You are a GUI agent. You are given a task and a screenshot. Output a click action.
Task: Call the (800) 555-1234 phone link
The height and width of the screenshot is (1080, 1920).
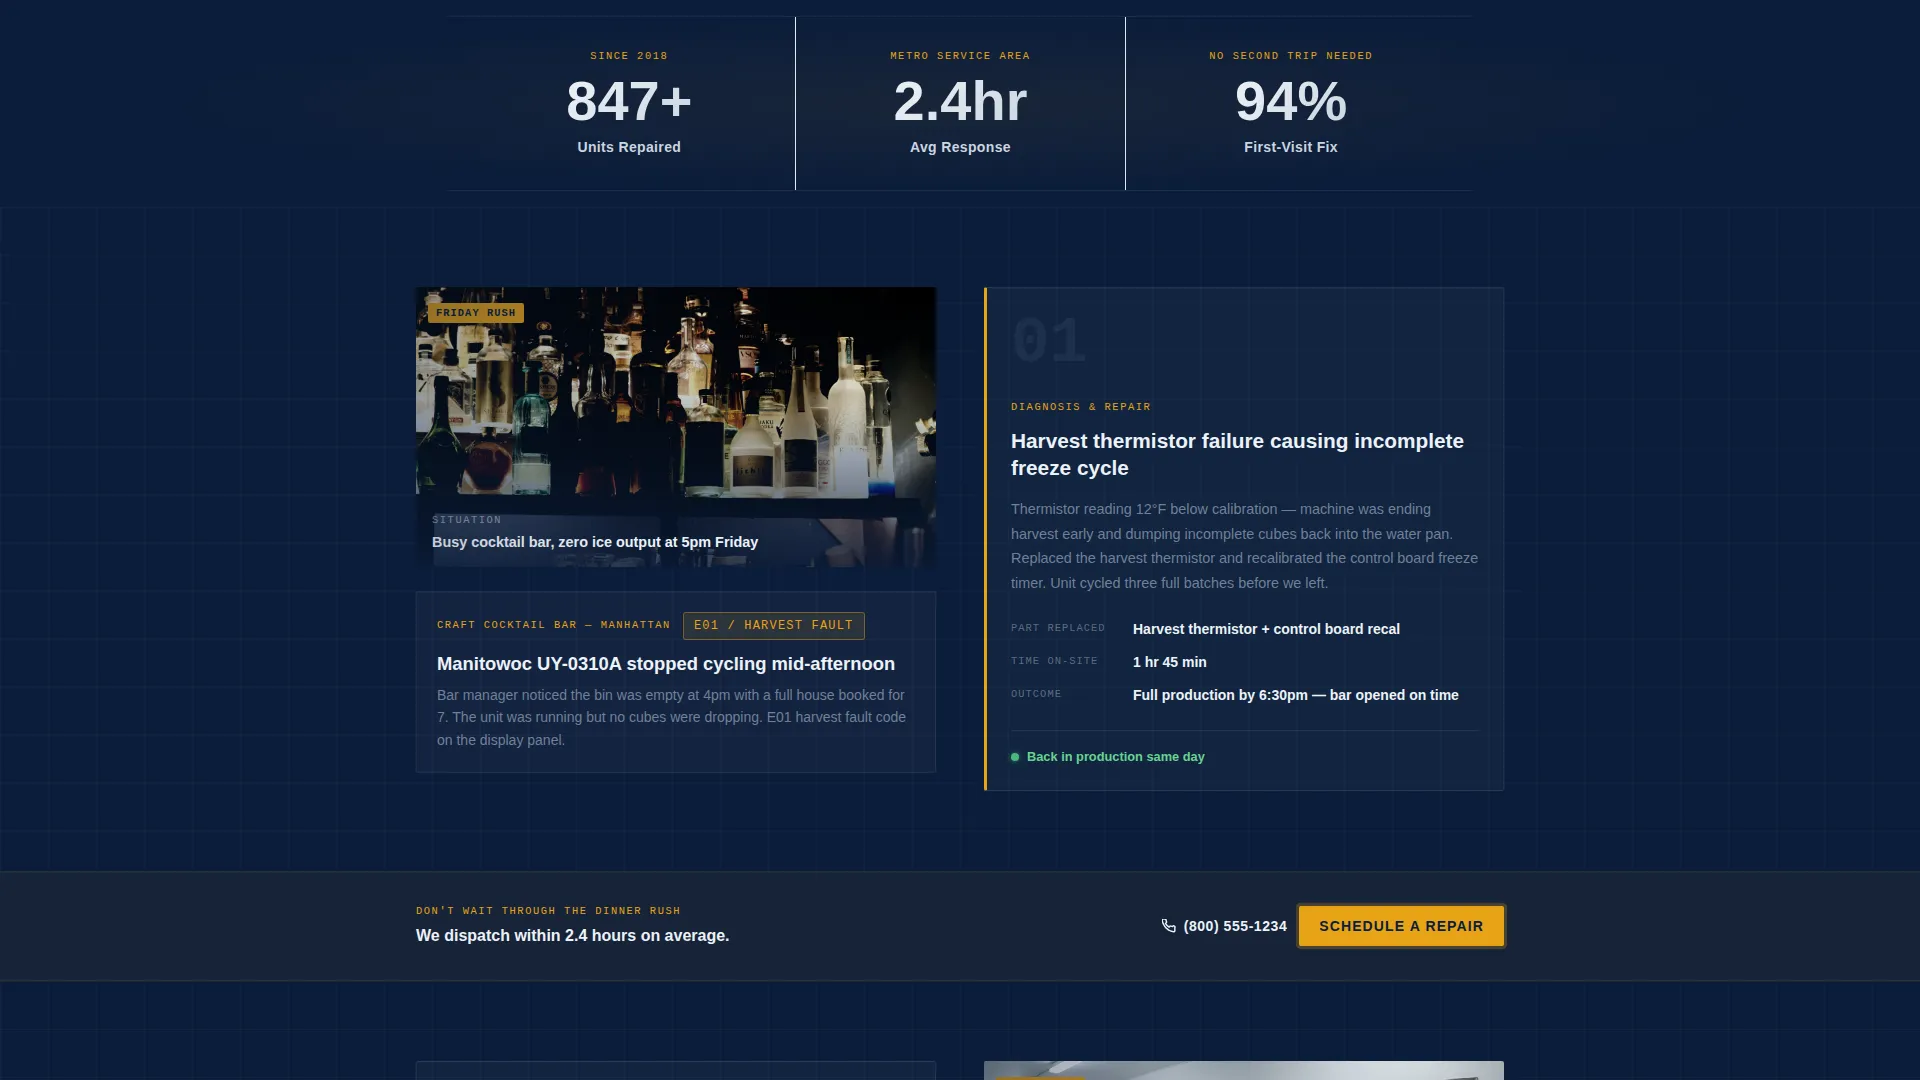pos(1224,926)
